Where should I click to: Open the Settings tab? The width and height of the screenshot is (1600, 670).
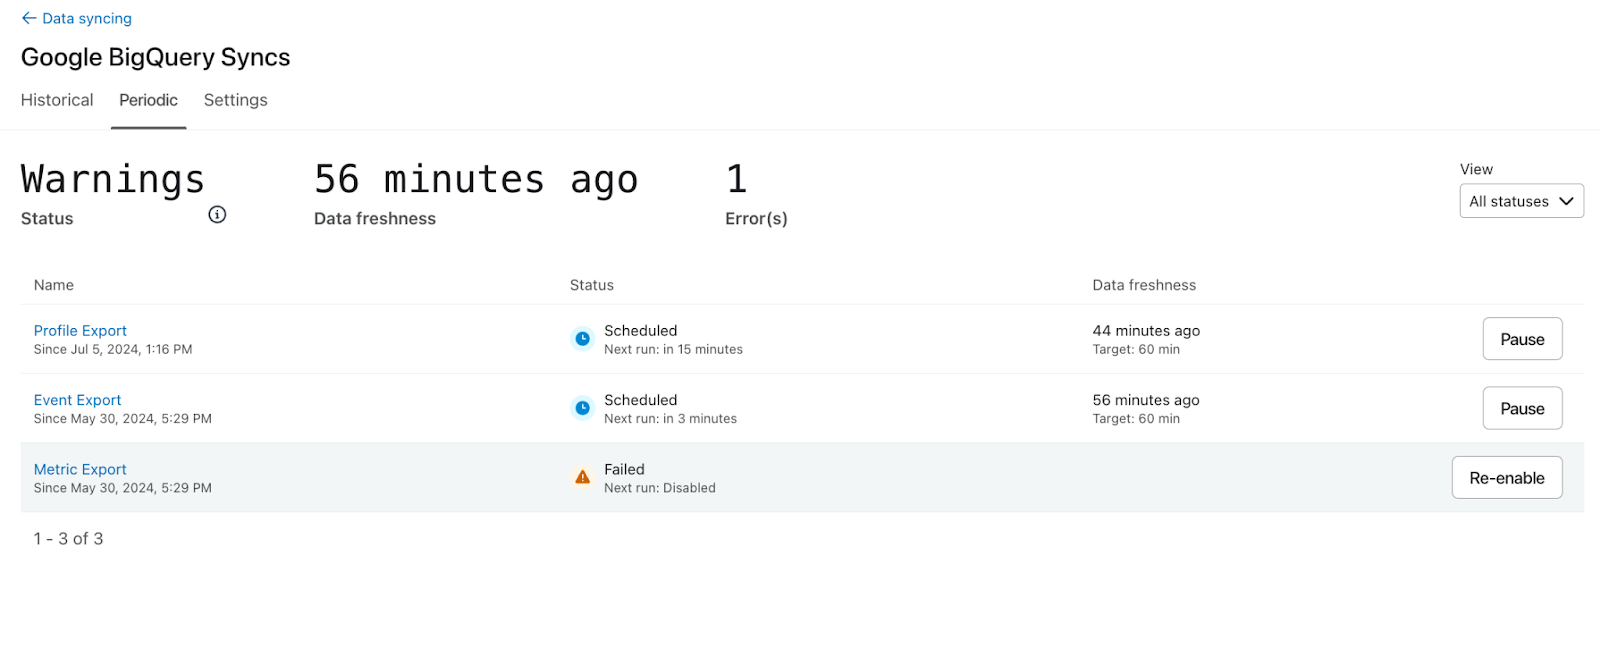coord(235,100)
